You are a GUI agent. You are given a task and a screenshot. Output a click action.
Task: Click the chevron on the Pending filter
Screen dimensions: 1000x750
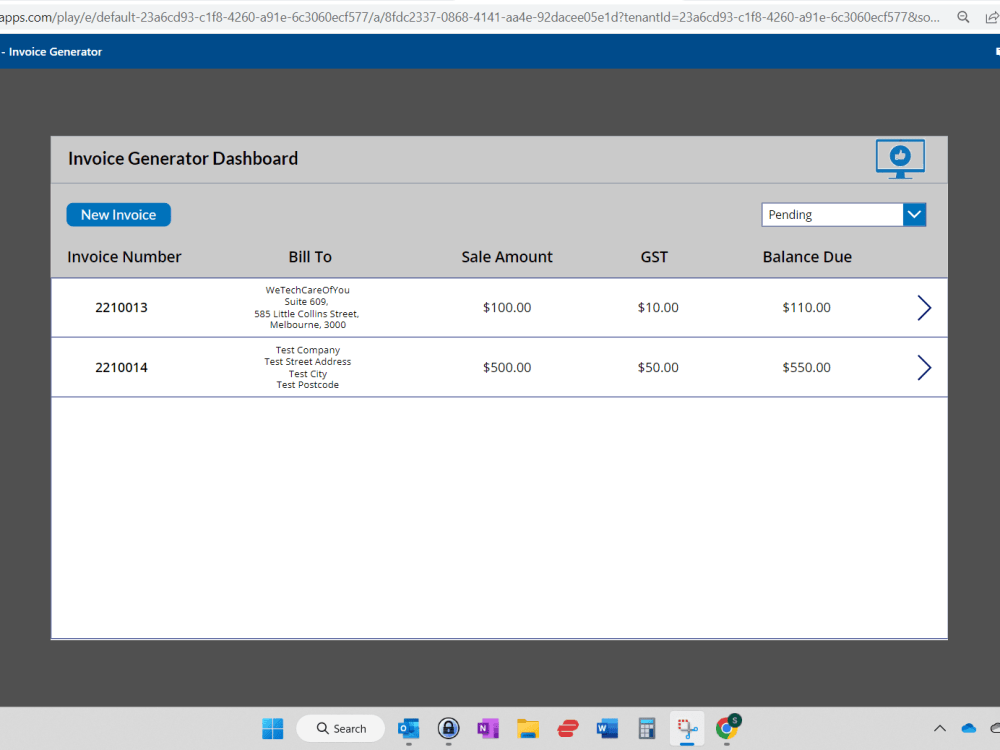[x=914, y=214]
